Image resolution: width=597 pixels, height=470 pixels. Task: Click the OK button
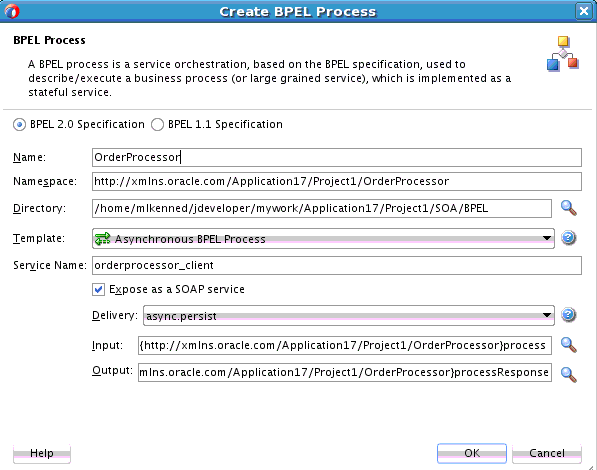472,453
